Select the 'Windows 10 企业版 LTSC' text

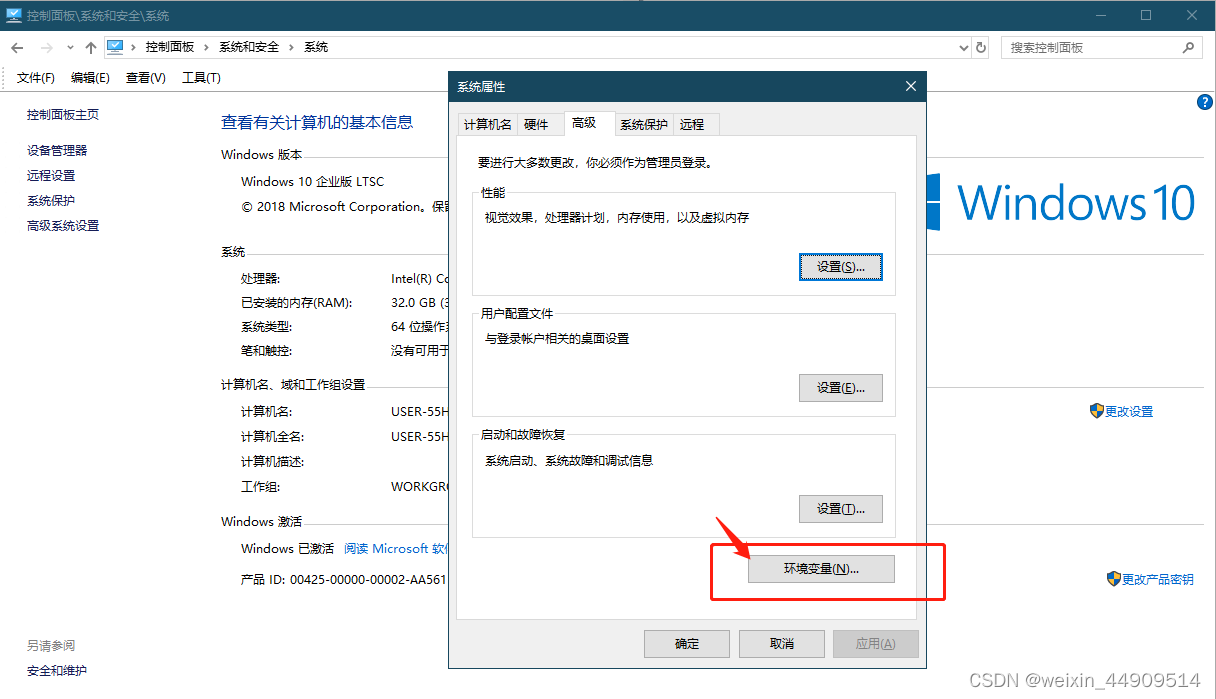coord(312,182)
